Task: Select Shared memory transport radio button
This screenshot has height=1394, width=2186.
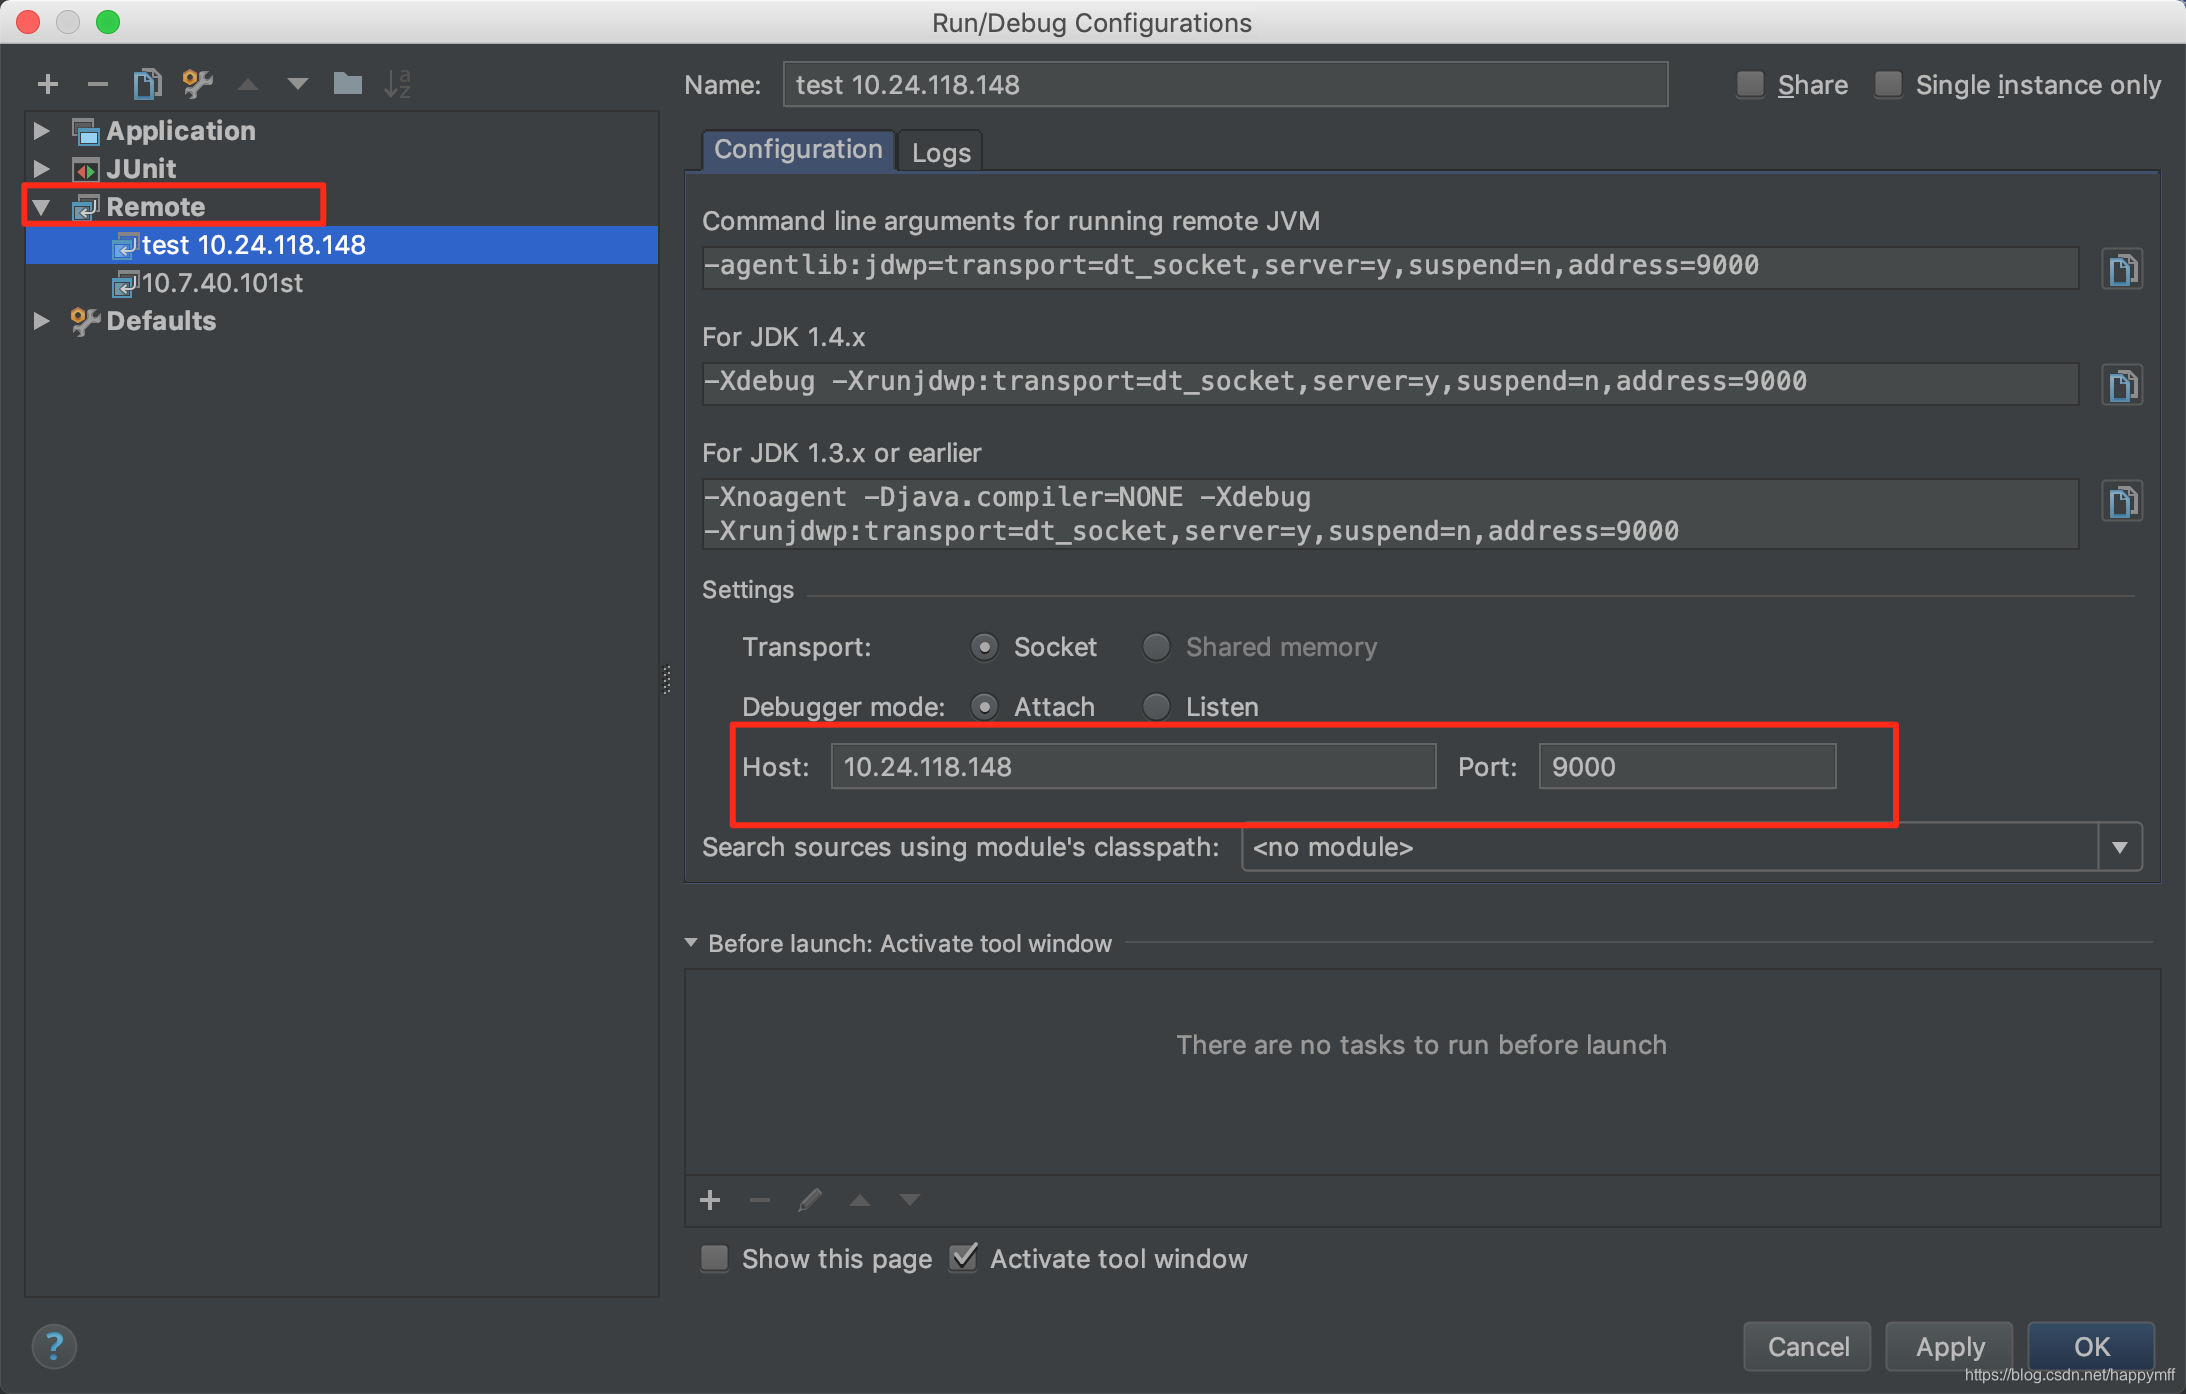Action: 1156,647
